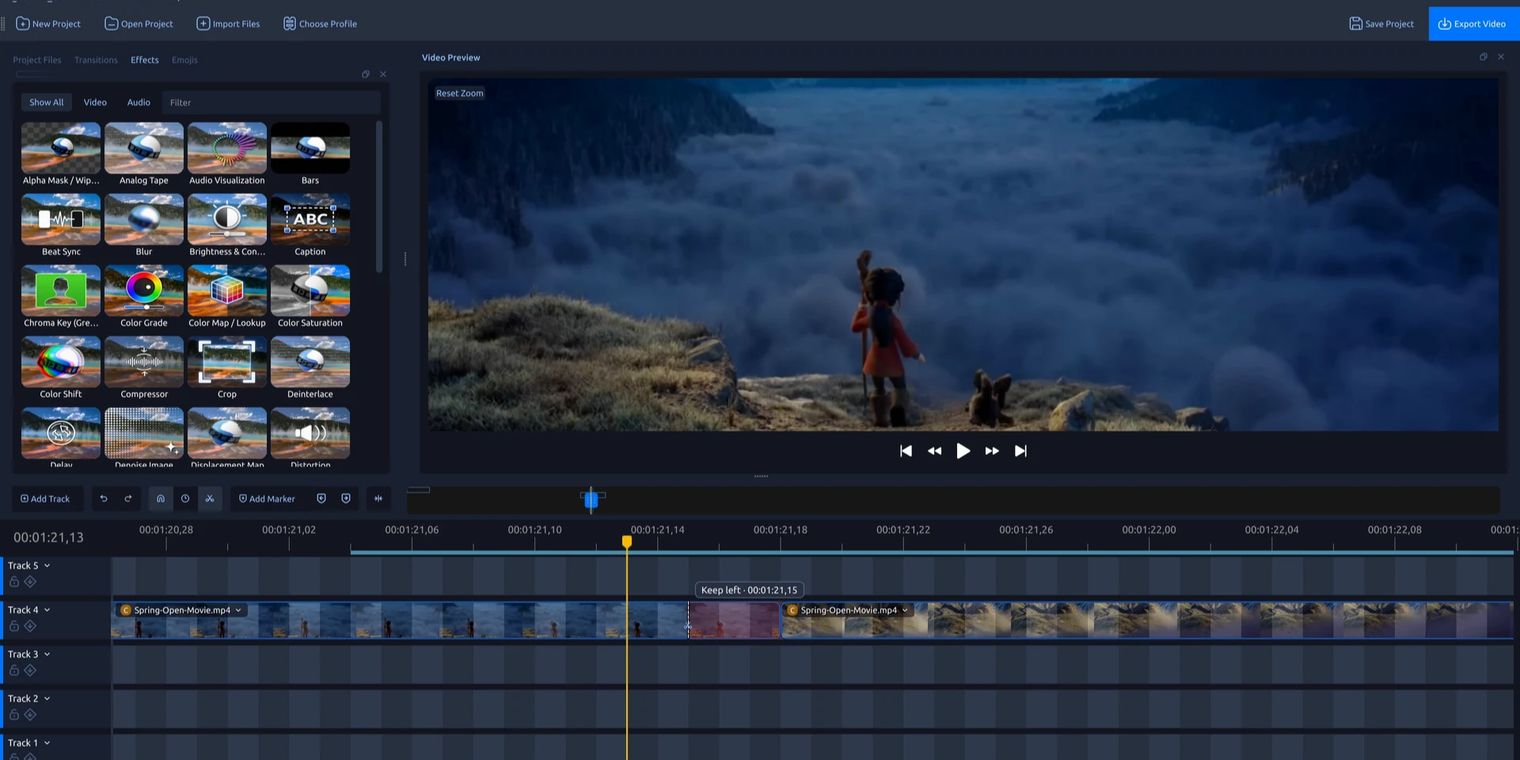Screen dimensions: 1520x760
Task: Click the Add Marker button
Action: tap(267, 498)
